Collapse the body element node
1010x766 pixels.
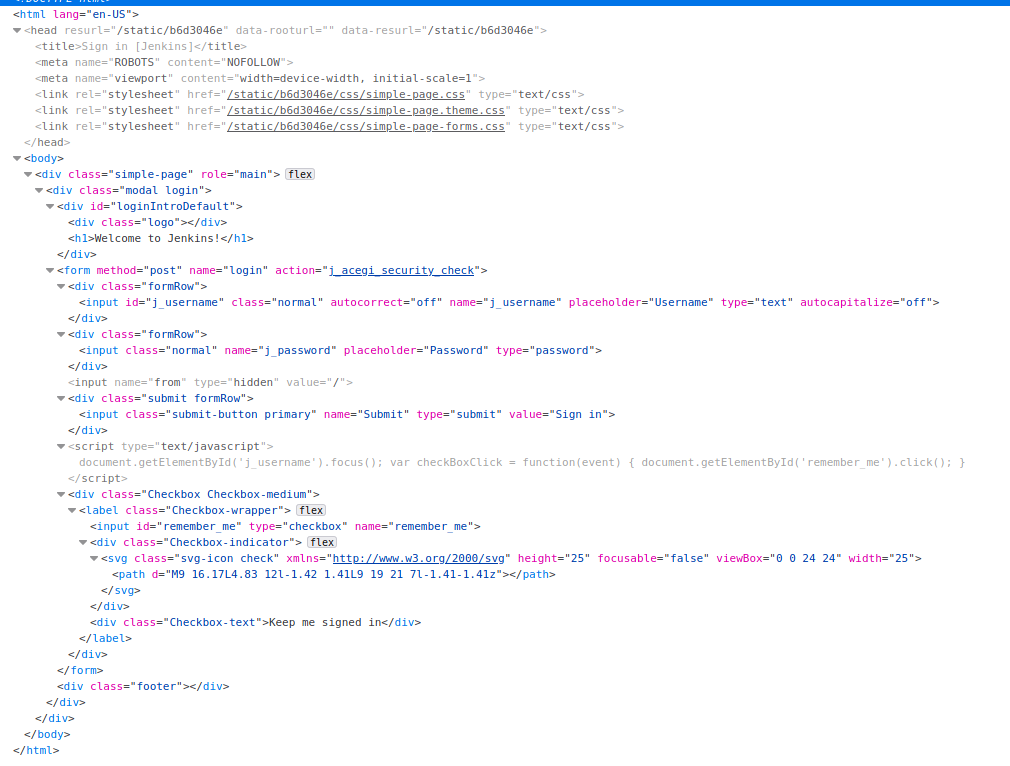pos(17,158)
